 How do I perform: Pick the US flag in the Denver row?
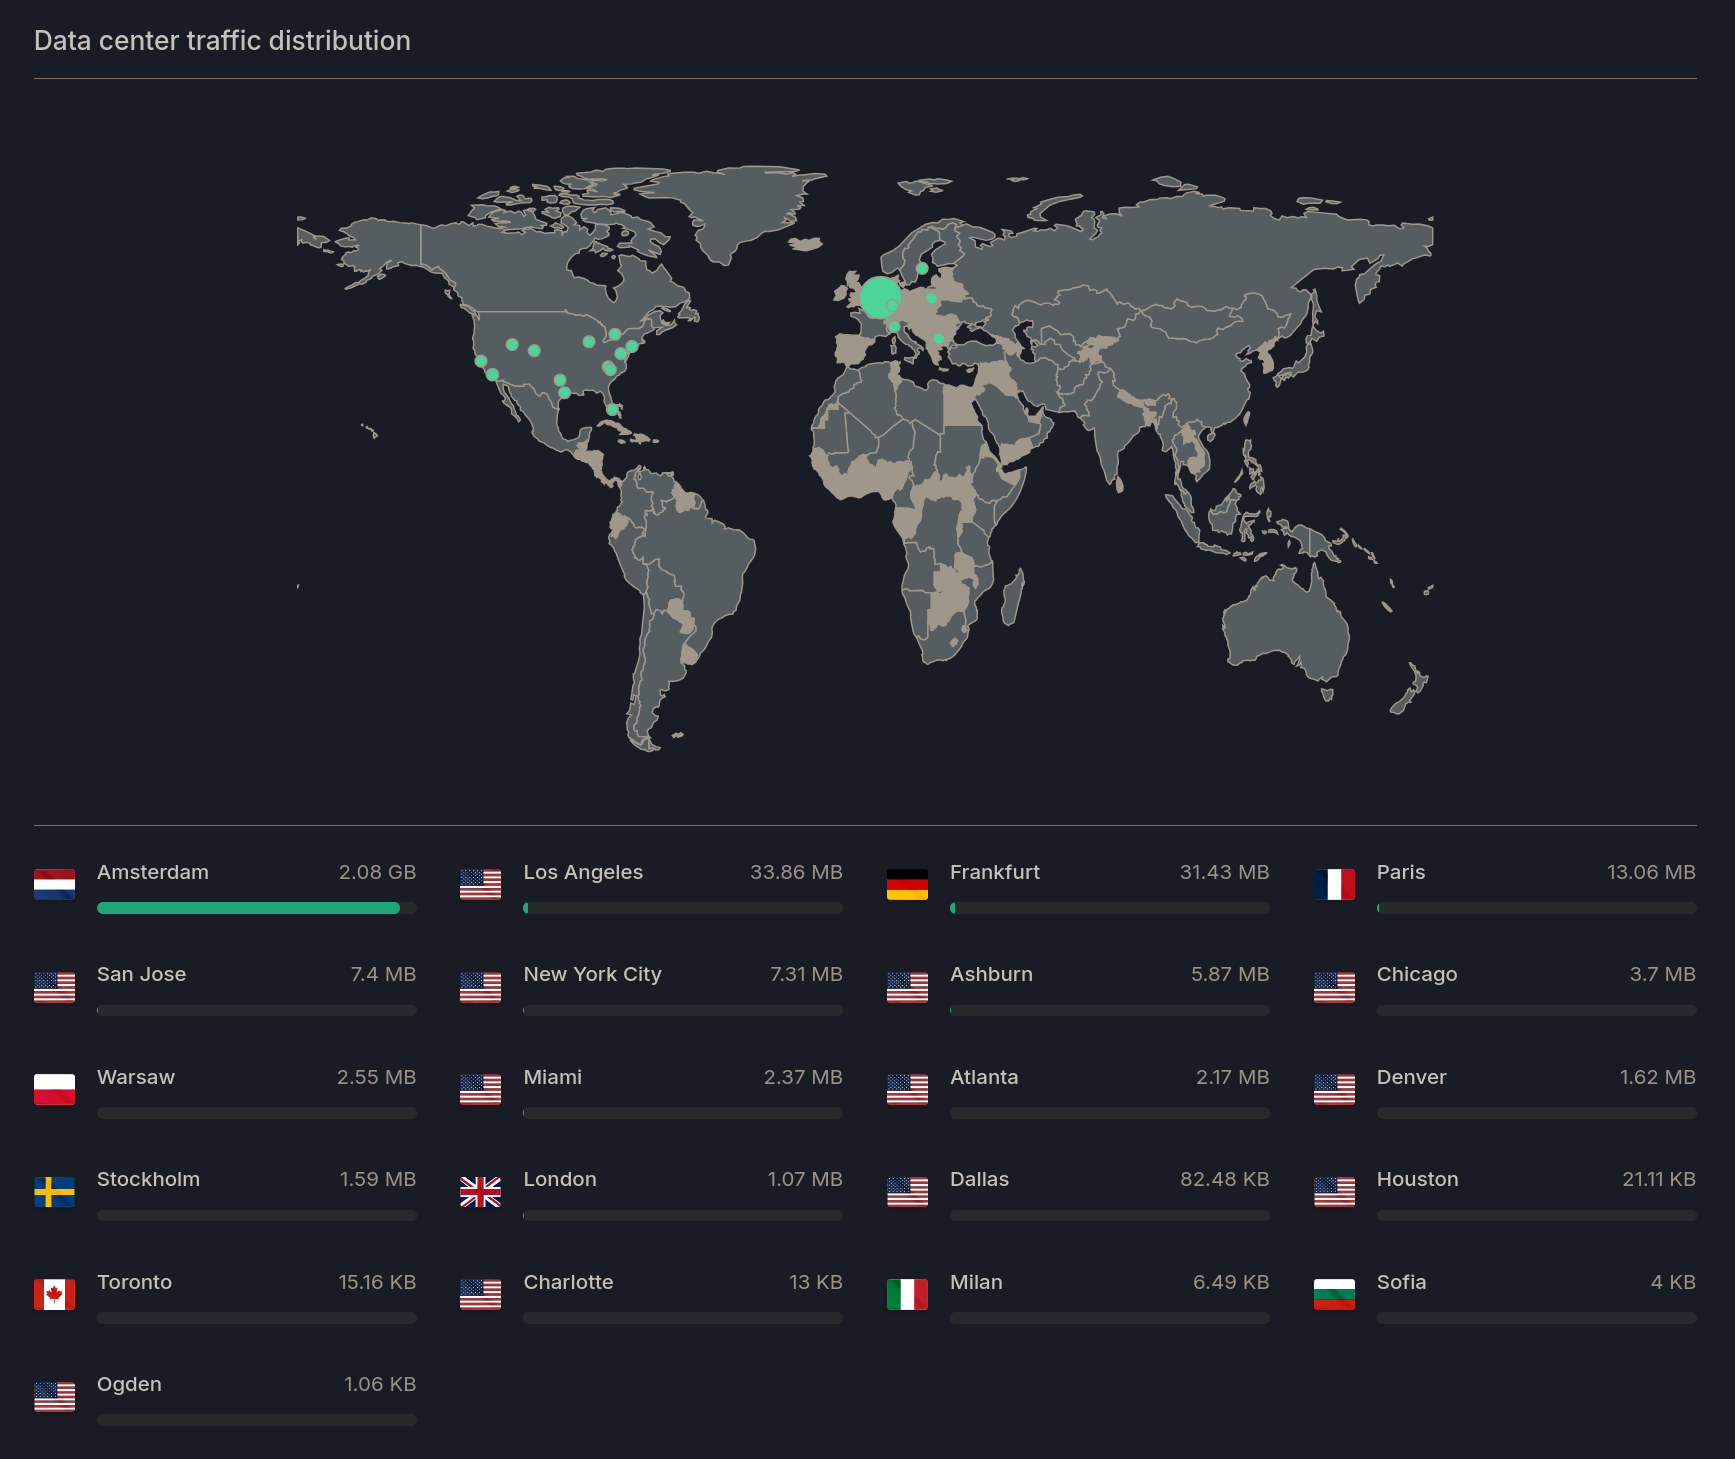[x=1334, y=1089]
